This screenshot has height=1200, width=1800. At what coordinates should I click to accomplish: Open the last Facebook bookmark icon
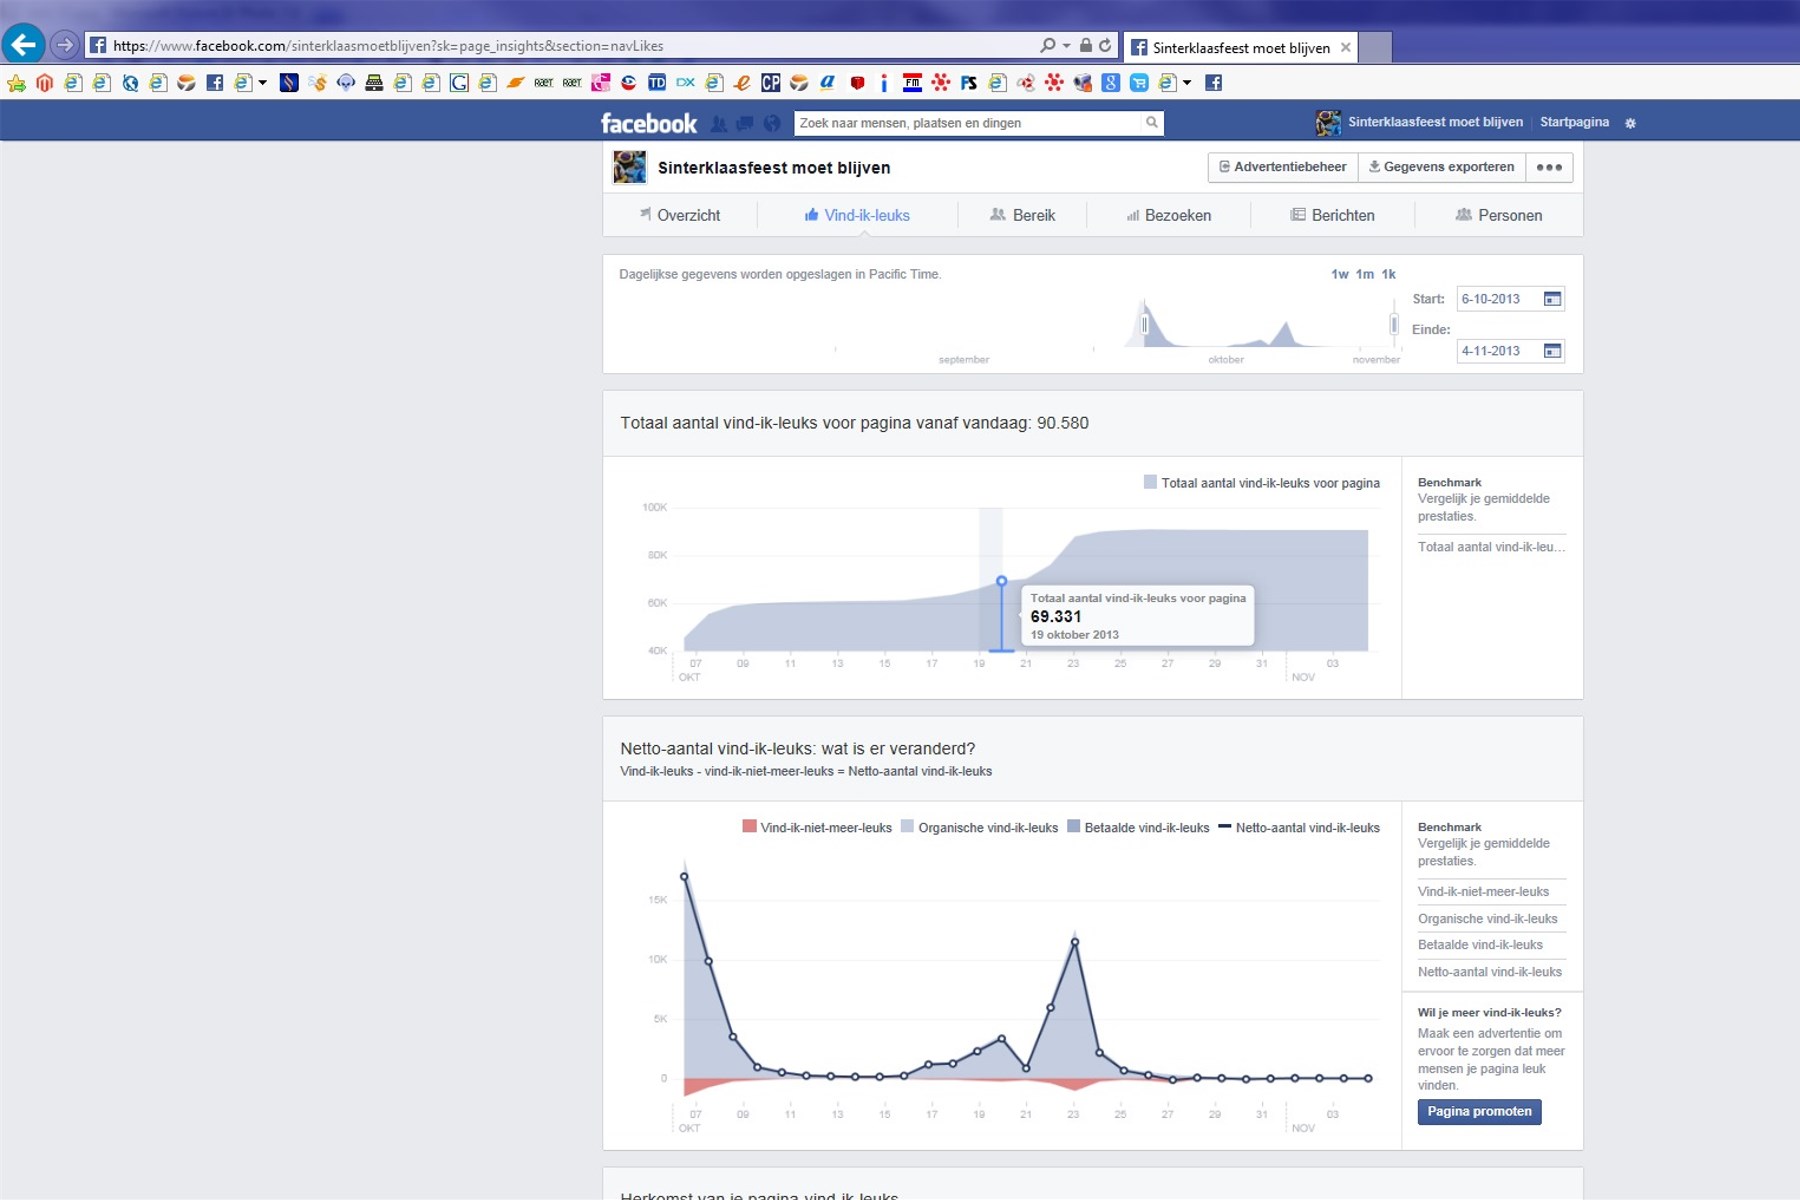[x=1213, y=83]
